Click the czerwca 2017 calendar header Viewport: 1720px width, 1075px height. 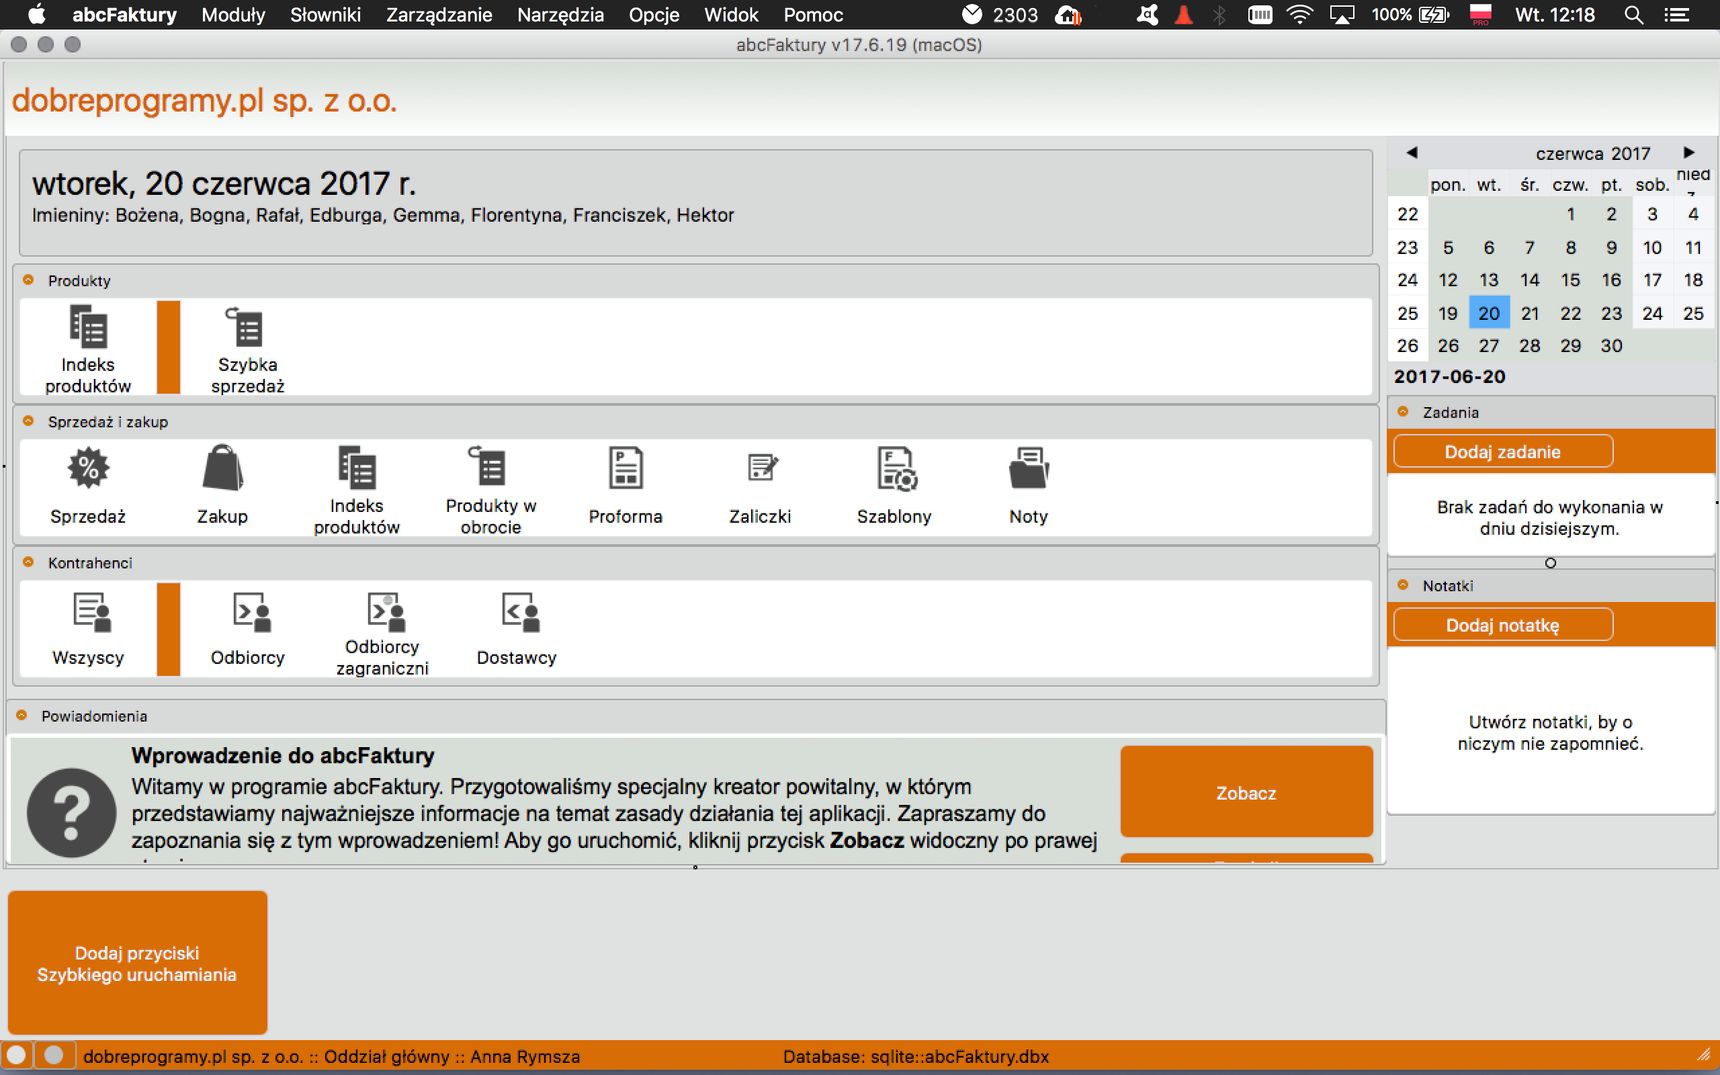click(1593, 153)
